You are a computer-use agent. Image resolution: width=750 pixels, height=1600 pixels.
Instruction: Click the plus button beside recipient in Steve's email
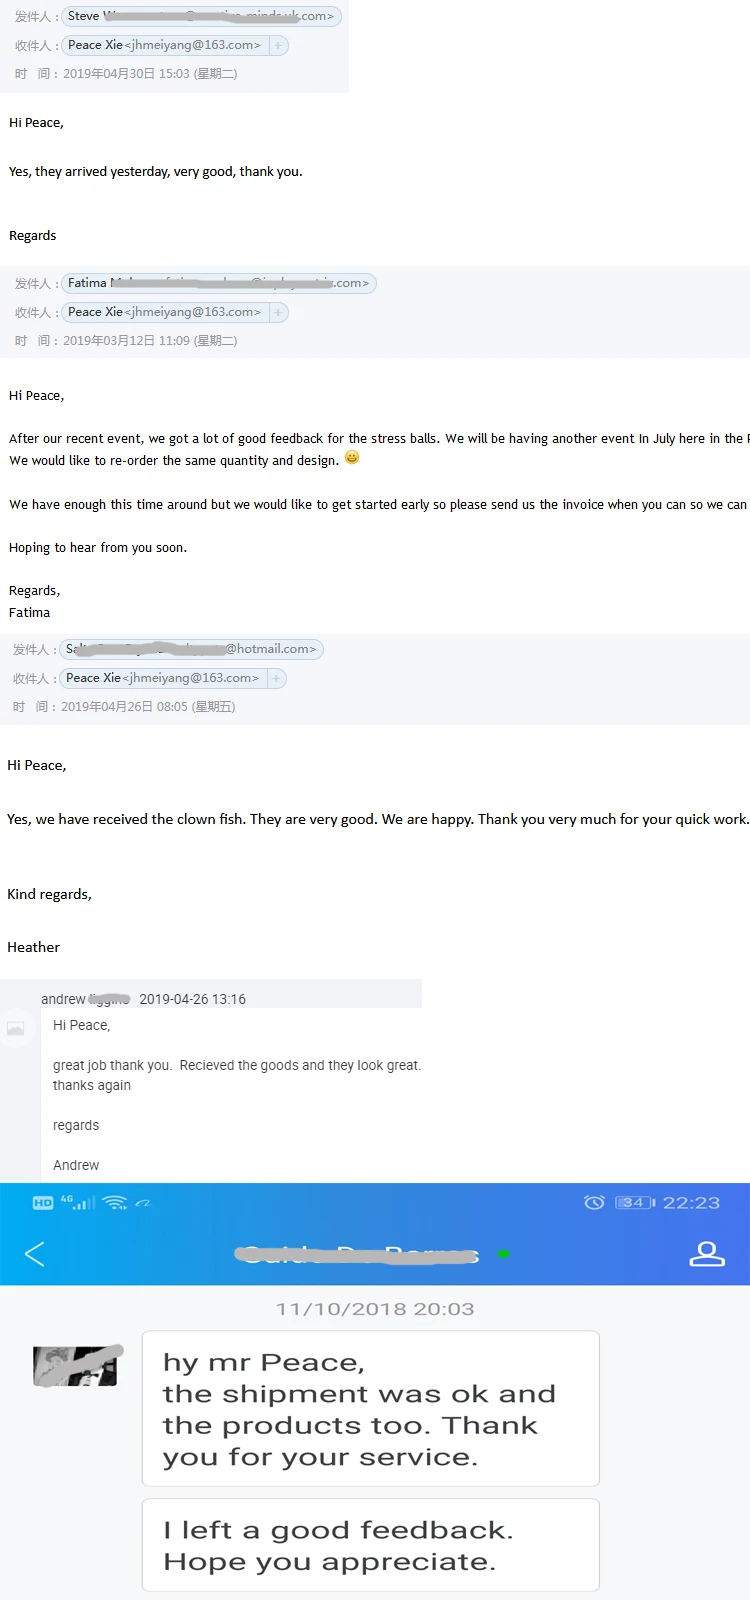click(x=278, y=45)
